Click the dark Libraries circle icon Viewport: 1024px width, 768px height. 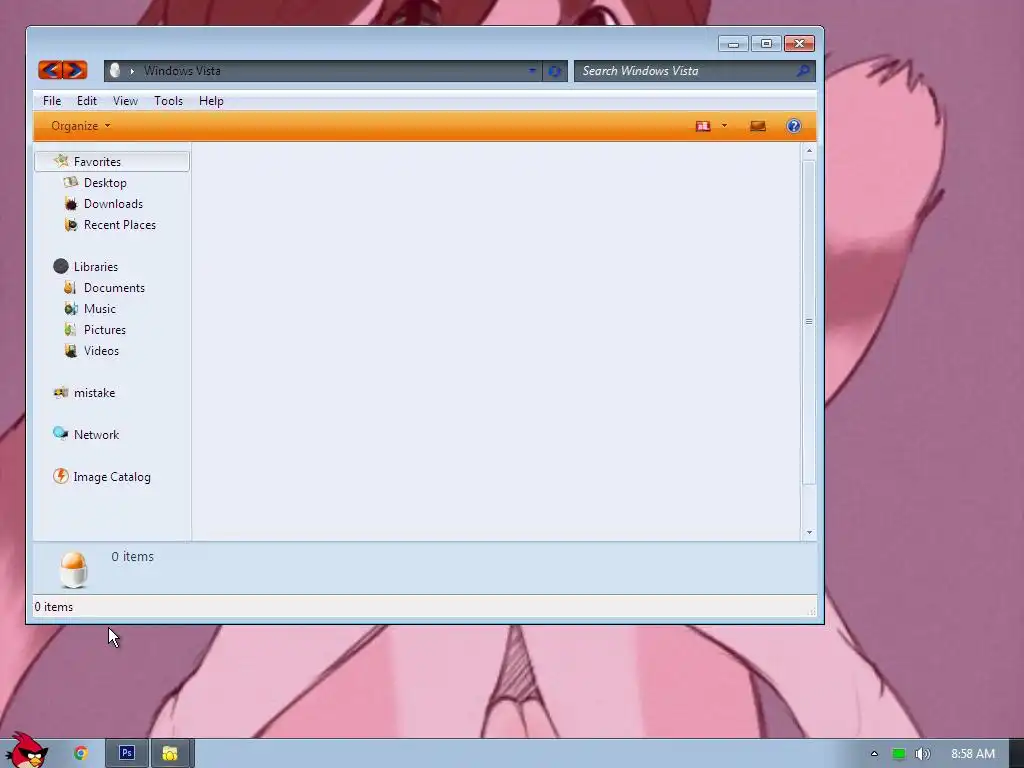coord(61,266)
